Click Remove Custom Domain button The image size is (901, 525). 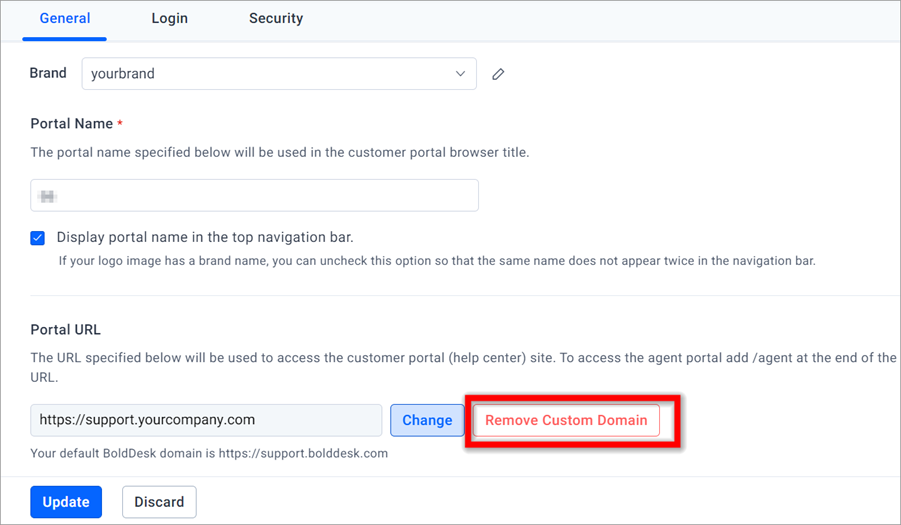[566, 420]
